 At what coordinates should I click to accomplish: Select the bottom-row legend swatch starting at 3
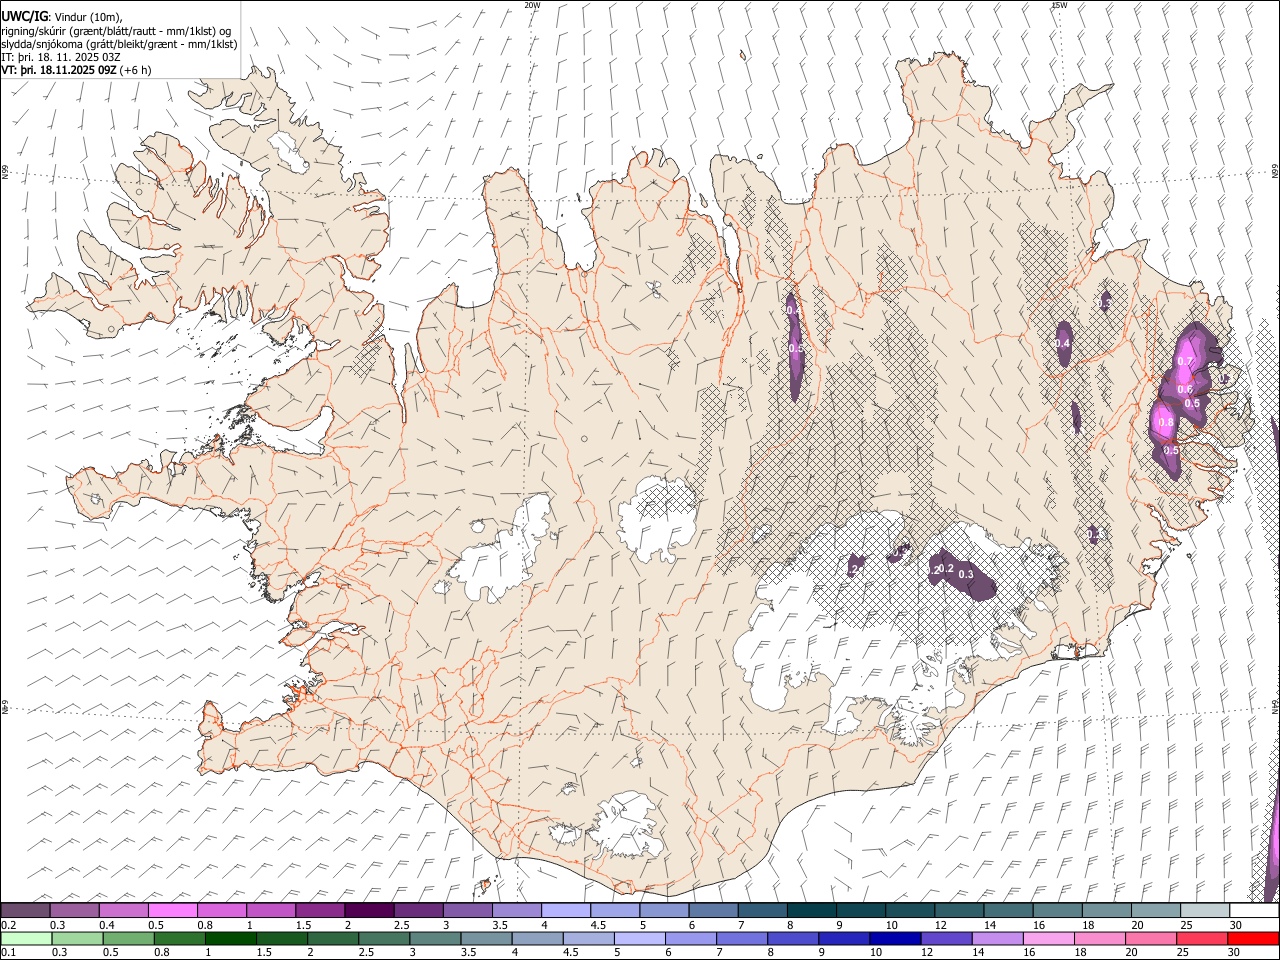[434, 938]
